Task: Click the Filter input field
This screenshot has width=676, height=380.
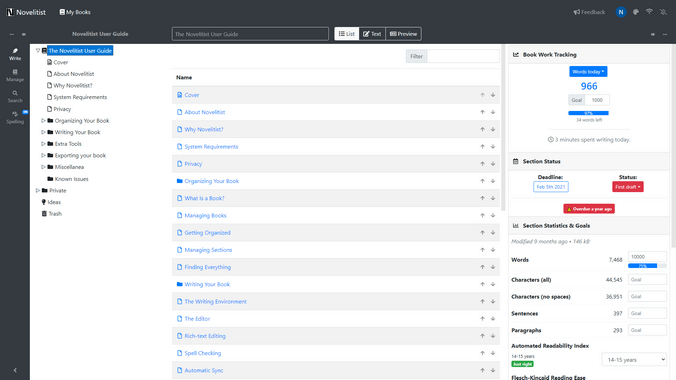Action: tap(463, 56)
